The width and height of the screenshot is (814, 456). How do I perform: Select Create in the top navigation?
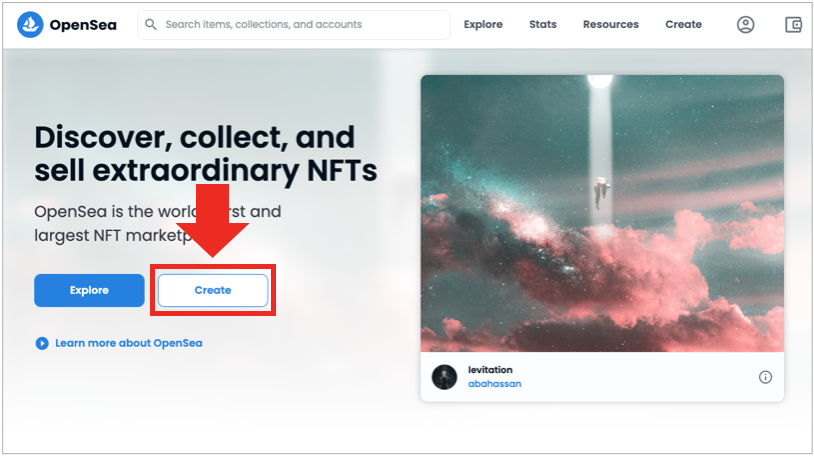683,24
